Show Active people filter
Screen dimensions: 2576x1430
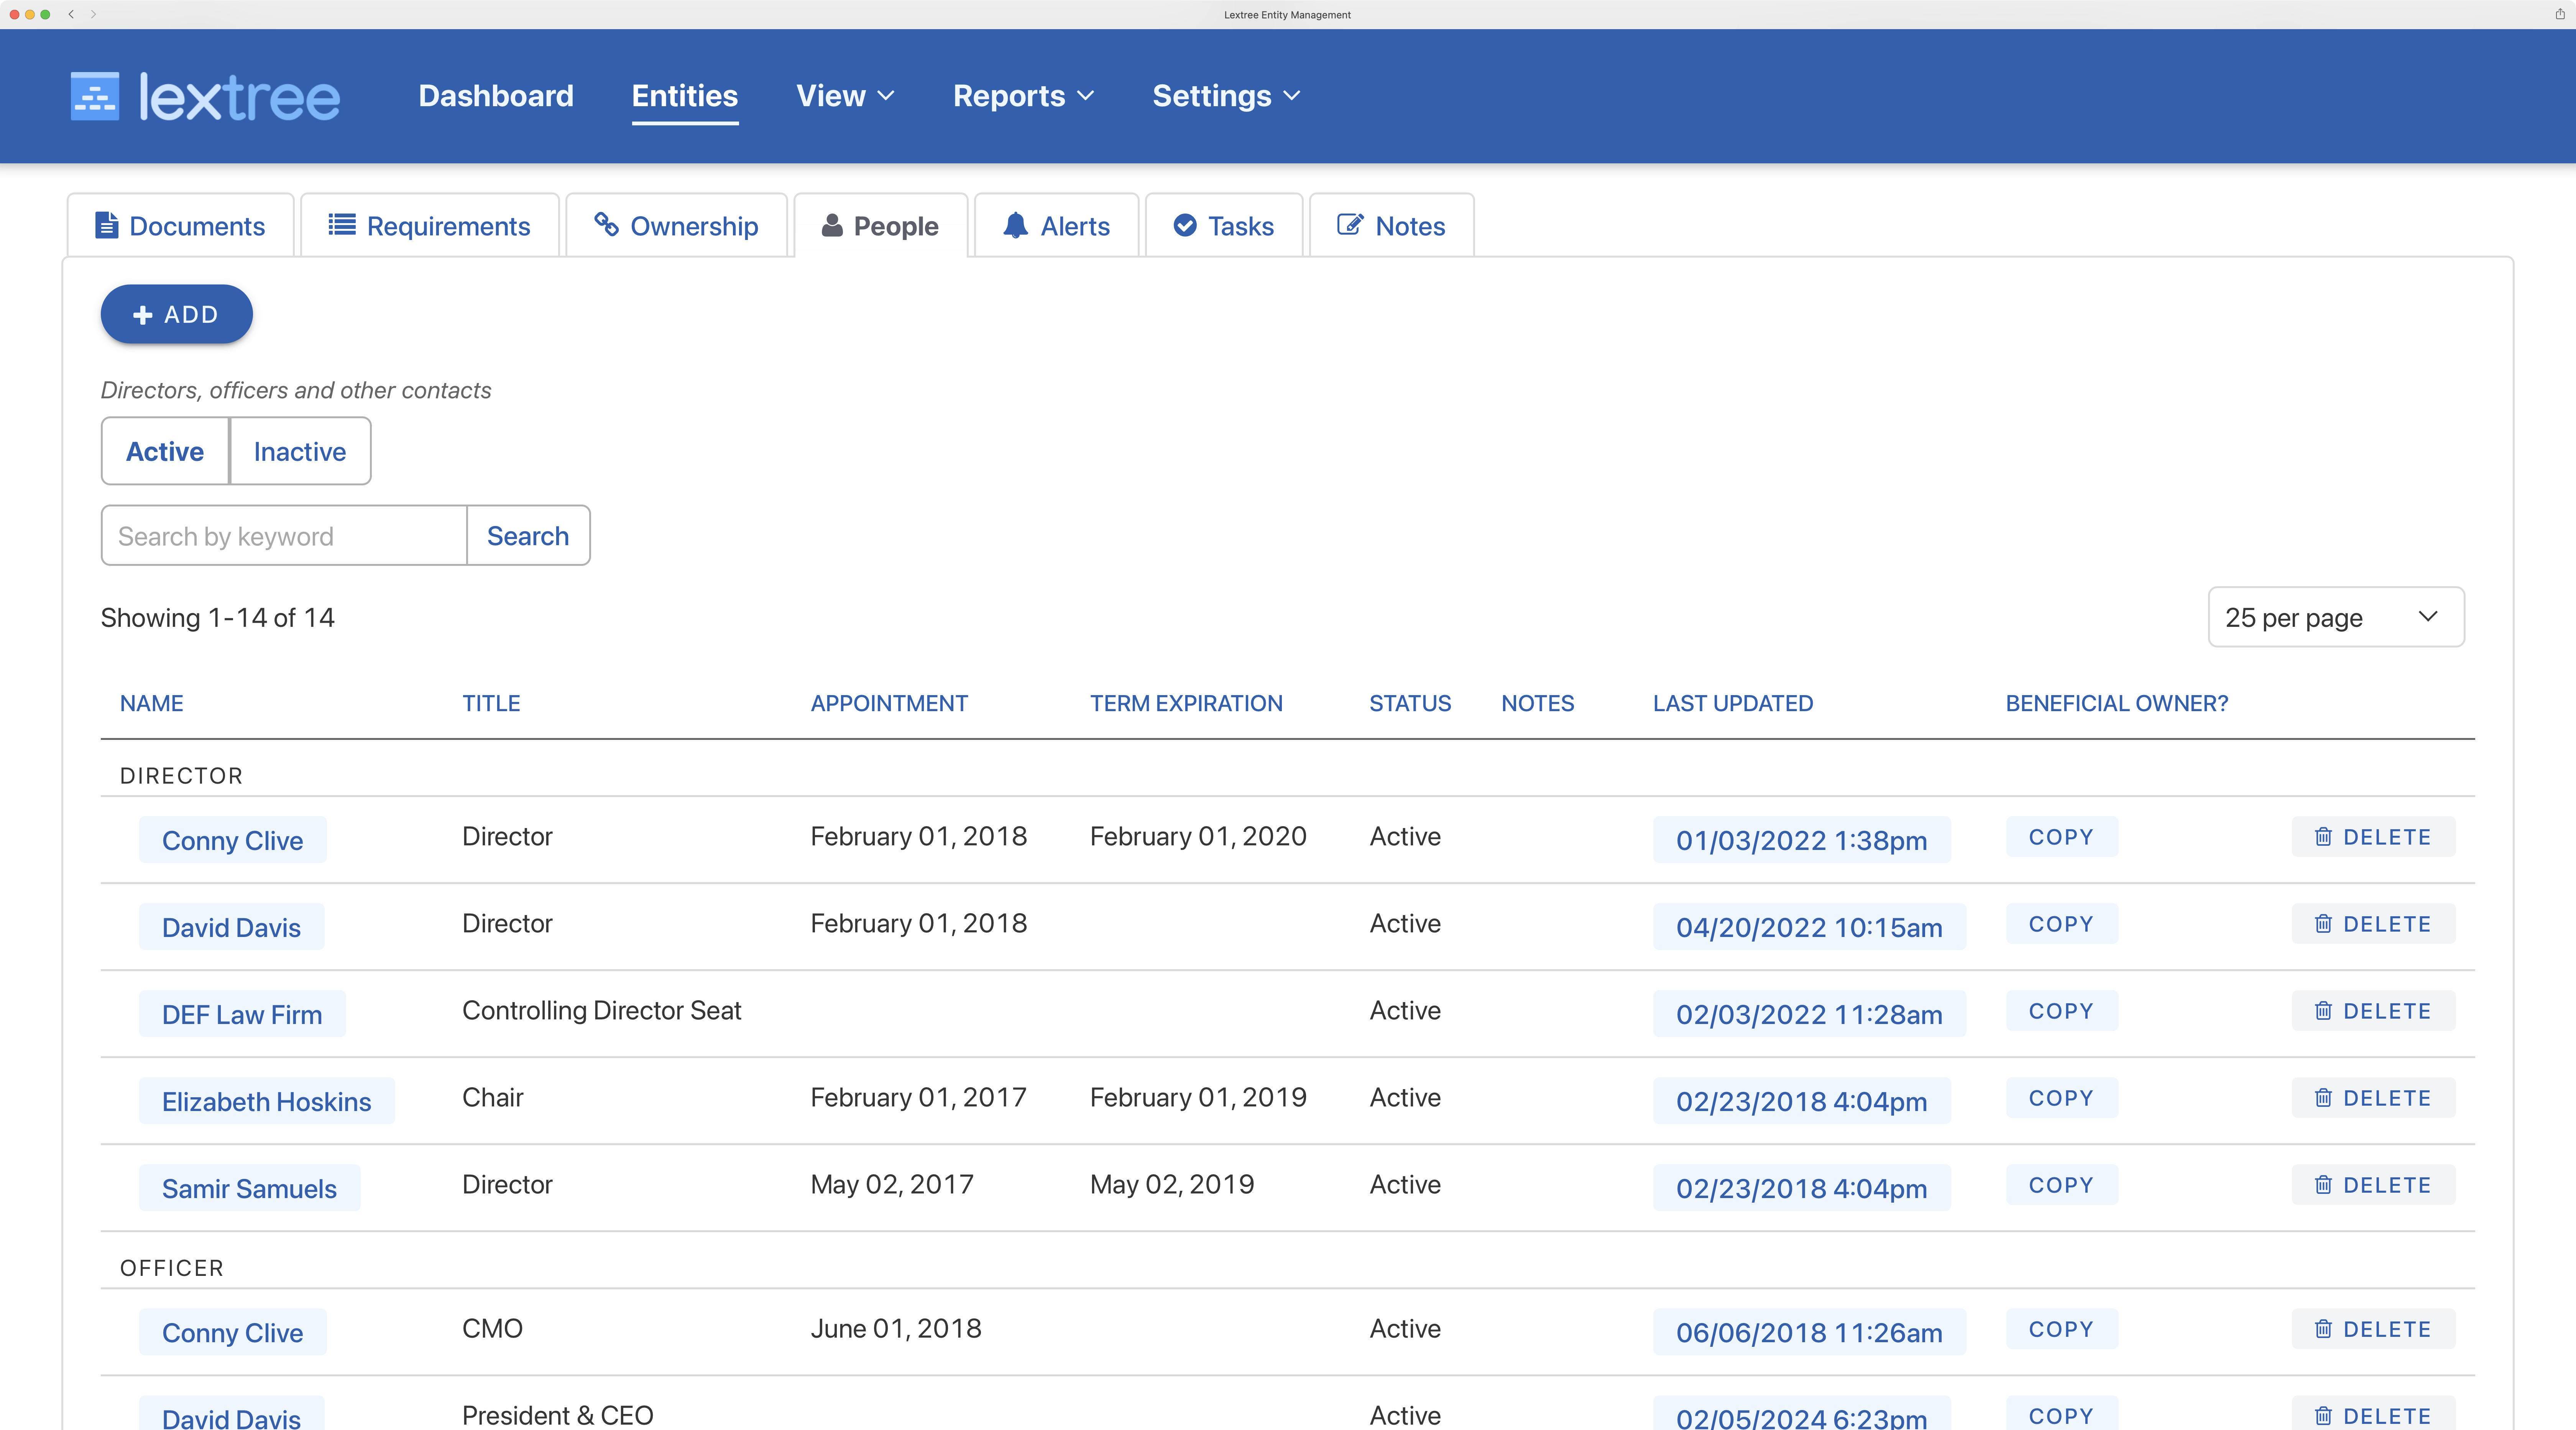[x=165, y=451]
